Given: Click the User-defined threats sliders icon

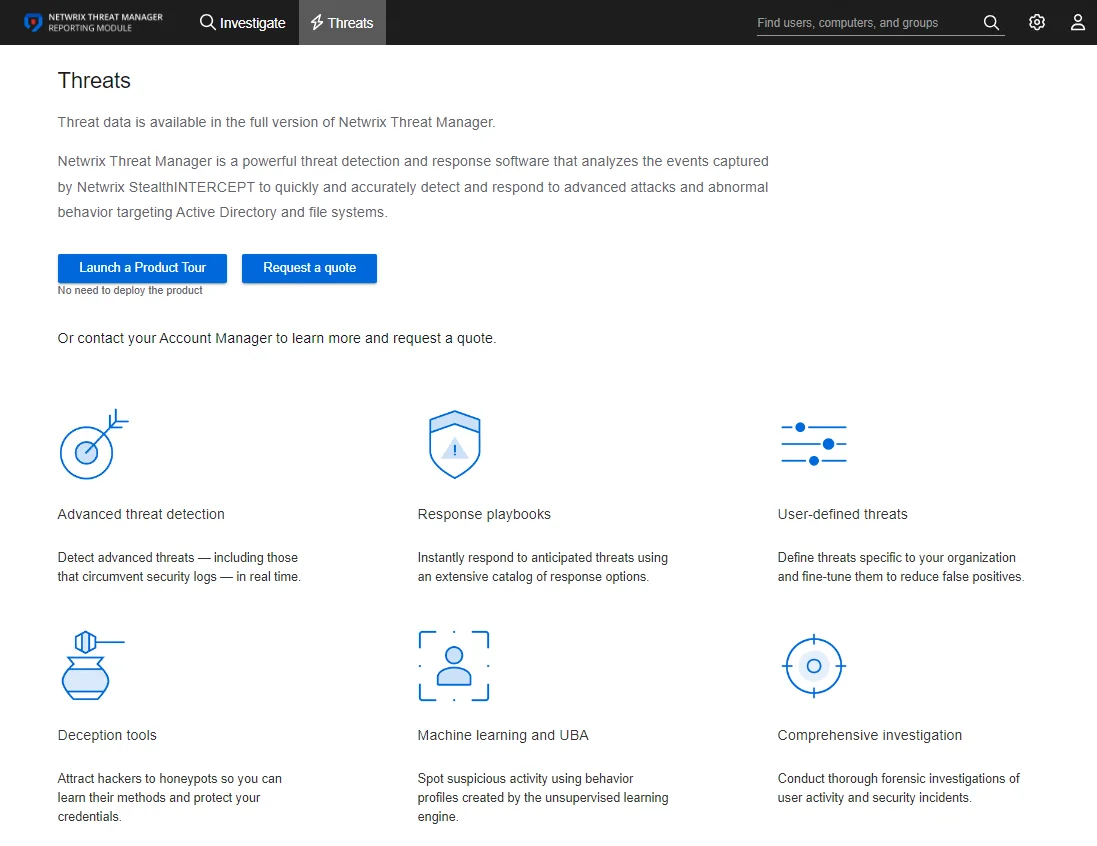Looking at the screenshot, I should pos(814,444).
